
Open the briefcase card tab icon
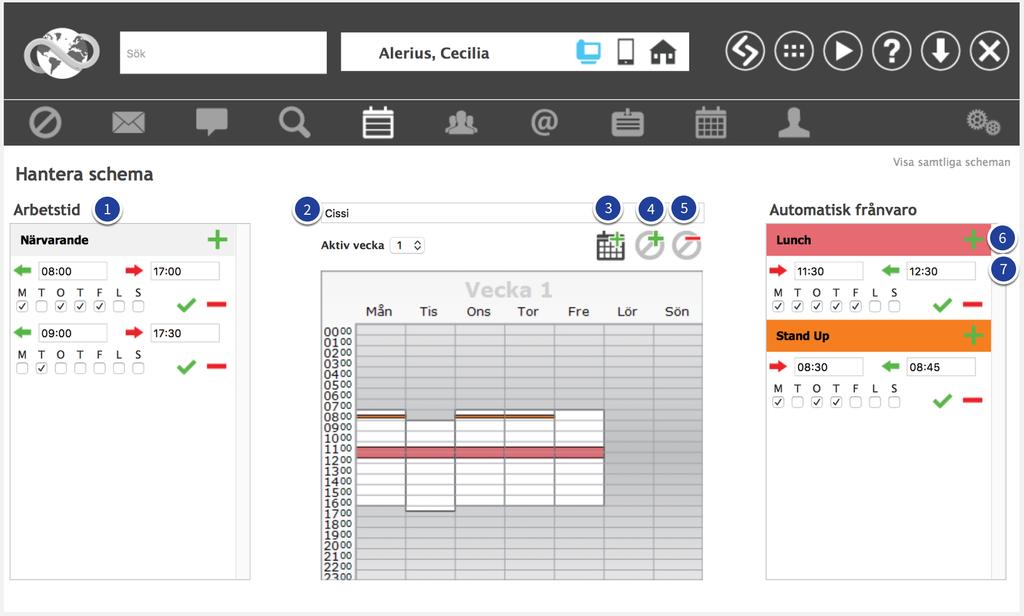tap(628, 122)
